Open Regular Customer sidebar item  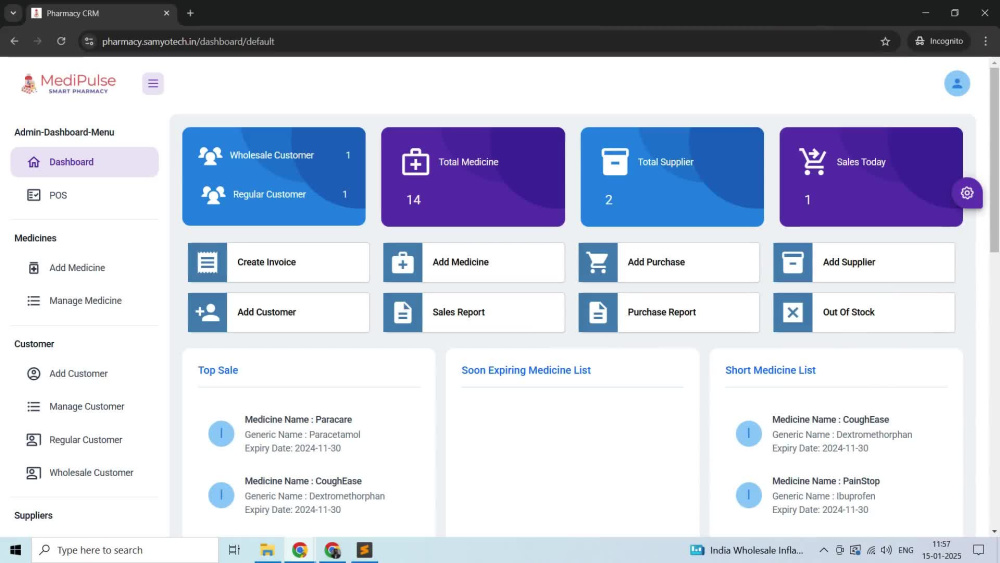[84, 439]
